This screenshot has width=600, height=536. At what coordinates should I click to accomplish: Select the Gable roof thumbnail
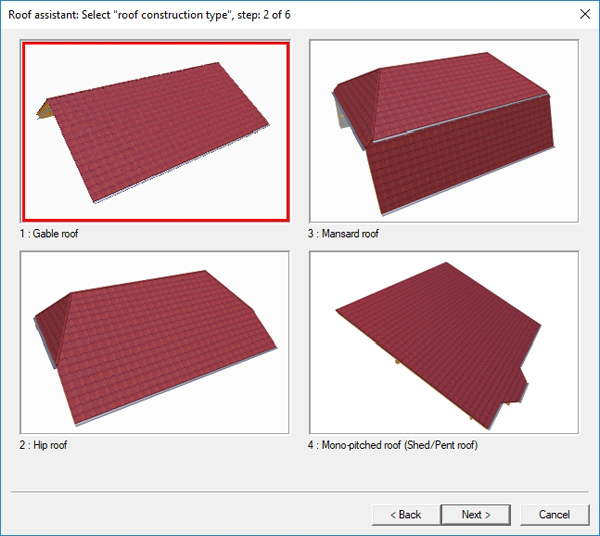[x=155, y=131]
